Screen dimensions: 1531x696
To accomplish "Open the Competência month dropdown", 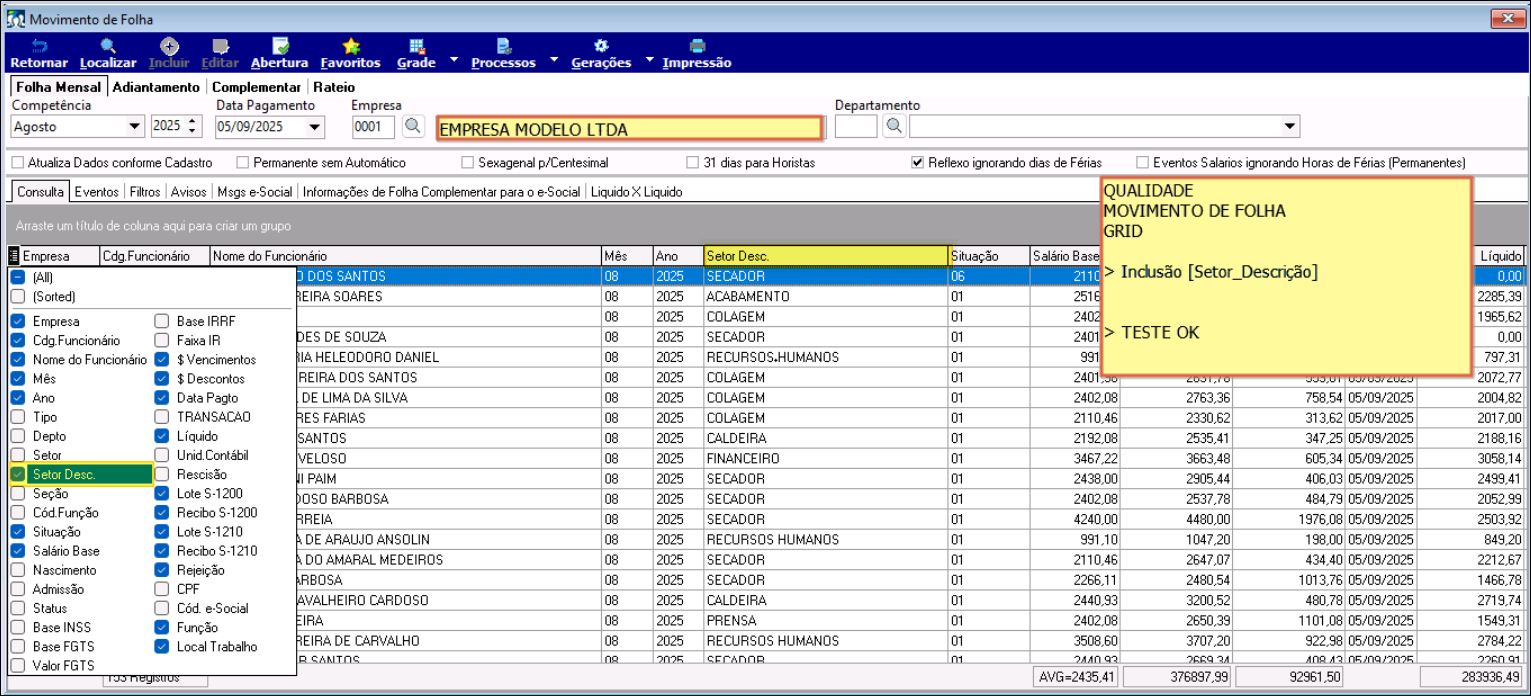I will (x=135, y=127).
